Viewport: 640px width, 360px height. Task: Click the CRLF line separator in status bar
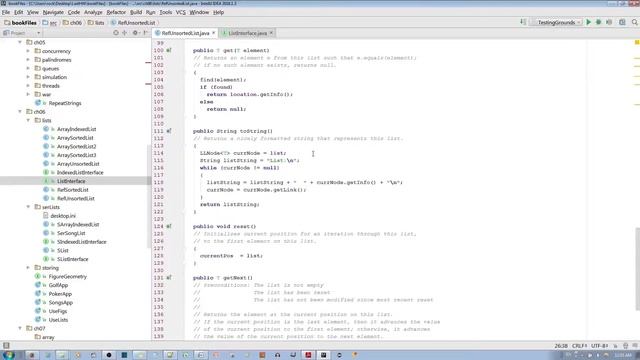580,346
